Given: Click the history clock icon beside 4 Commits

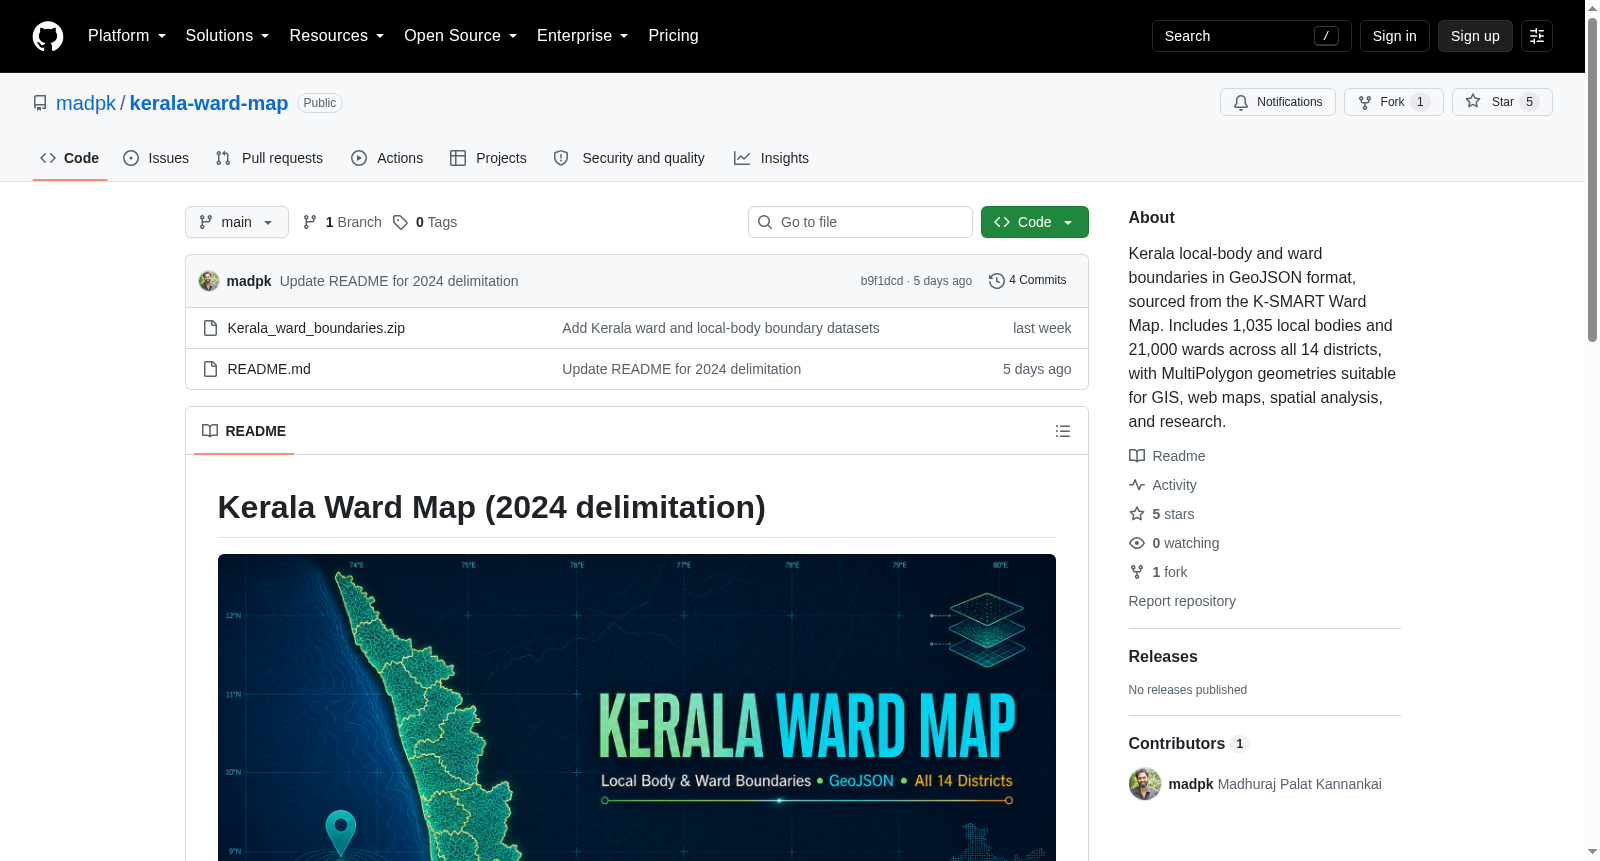Looking at the screenshot, I should coord(996,281).
